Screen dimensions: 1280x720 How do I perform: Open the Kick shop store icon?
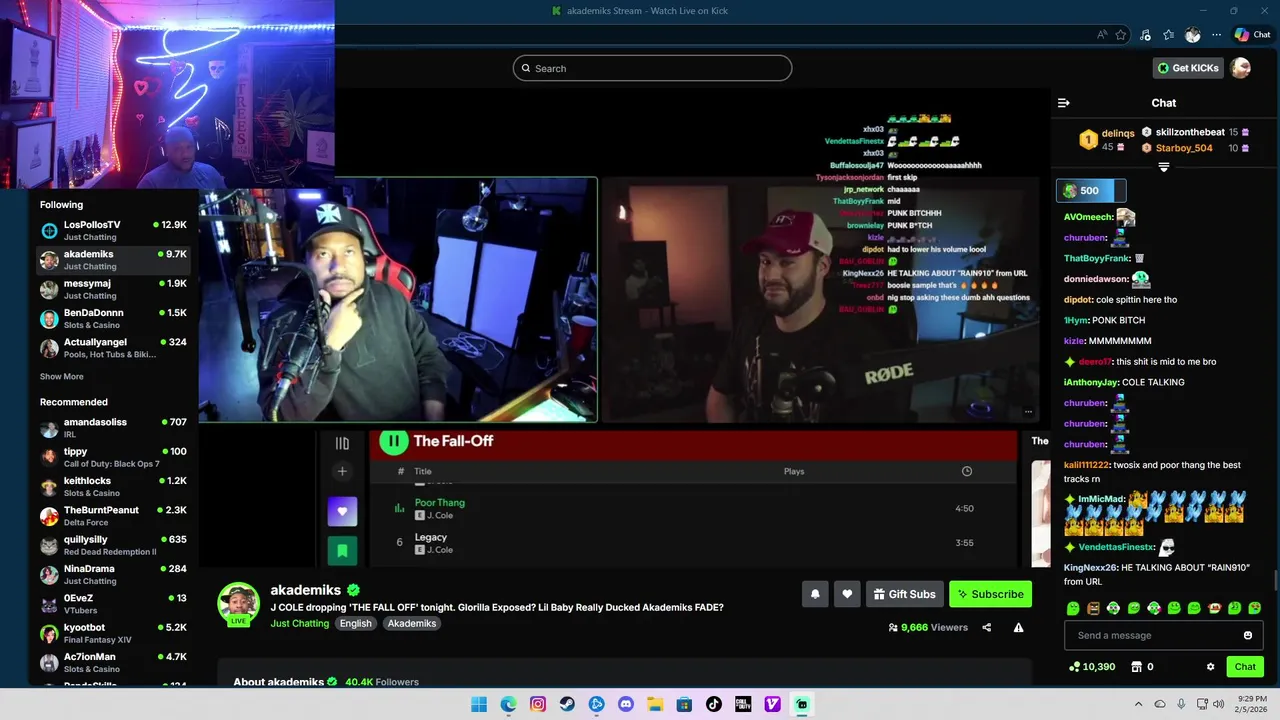[1136, 667]
